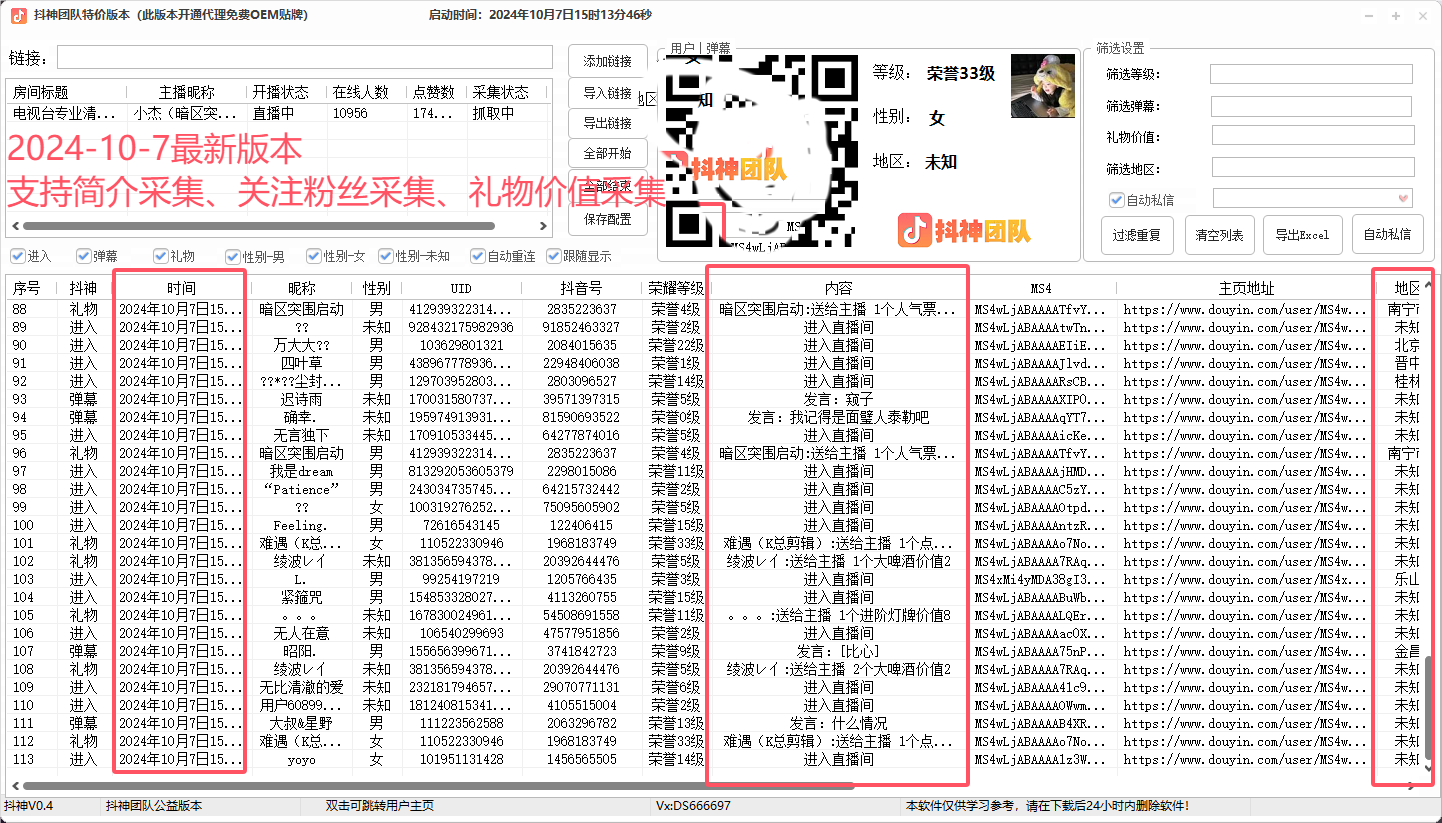Viewport: 1442px width, 823px height.
Task: Click the 昵称 column header
Action: 301,288
